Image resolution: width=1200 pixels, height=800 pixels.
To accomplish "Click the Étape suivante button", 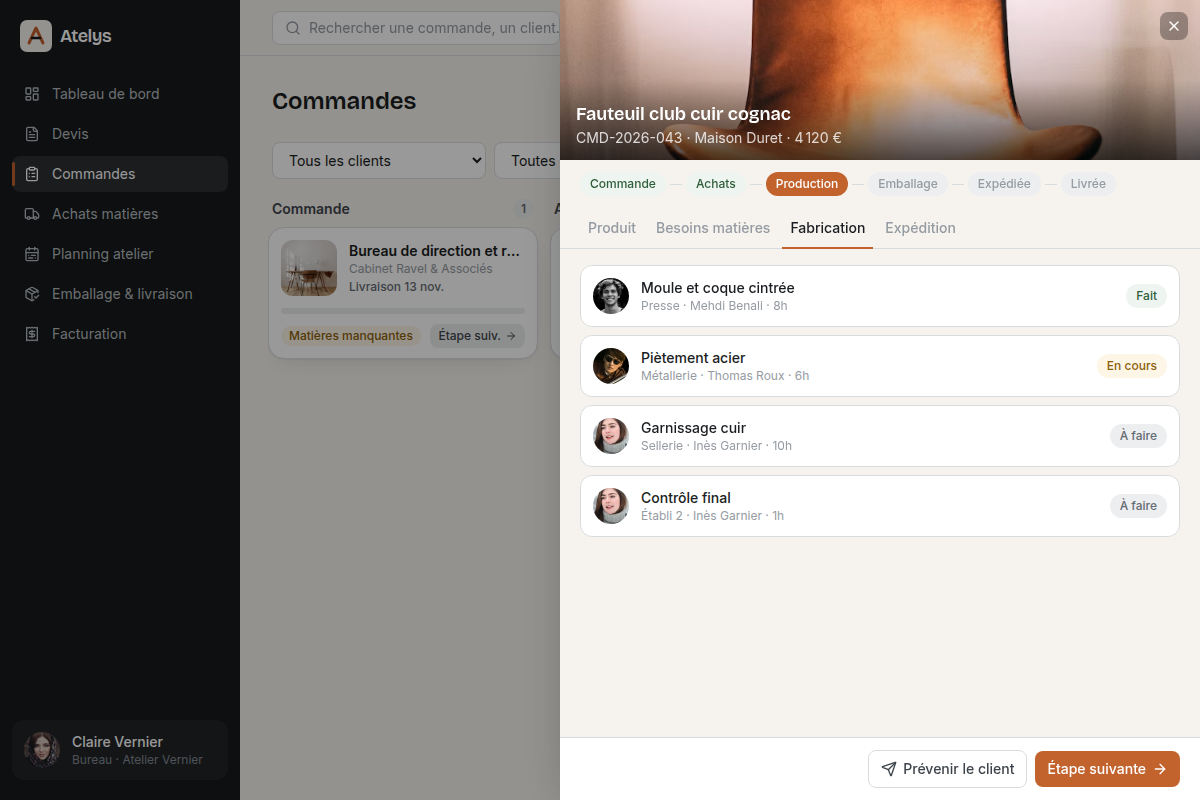I will pyautogui.click(x=1107, y=769).
